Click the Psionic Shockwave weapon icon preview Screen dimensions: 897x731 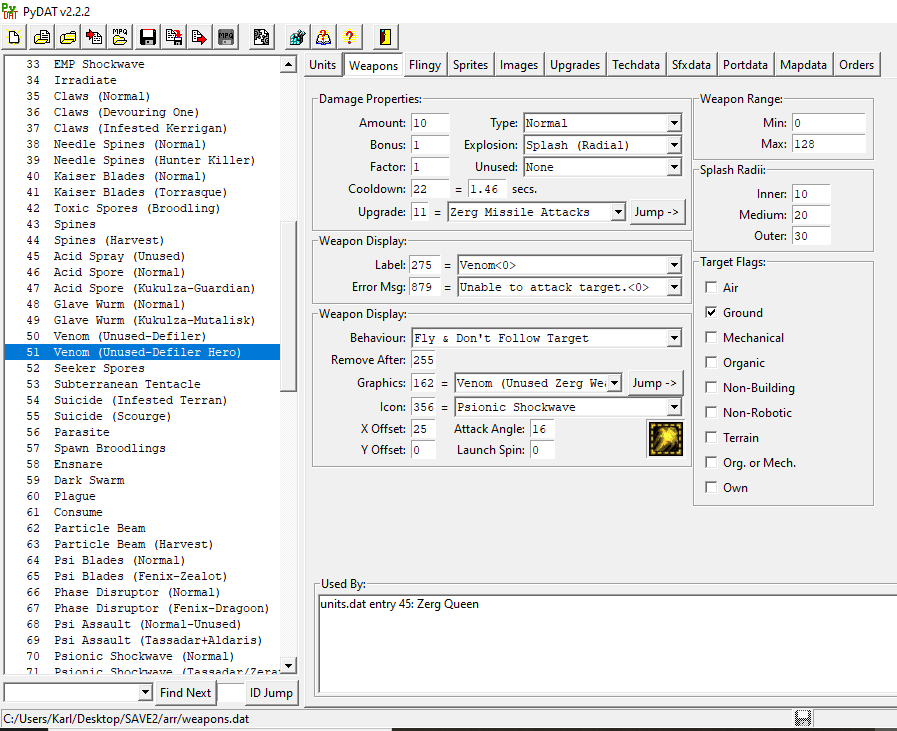click(x=664, y=439)
